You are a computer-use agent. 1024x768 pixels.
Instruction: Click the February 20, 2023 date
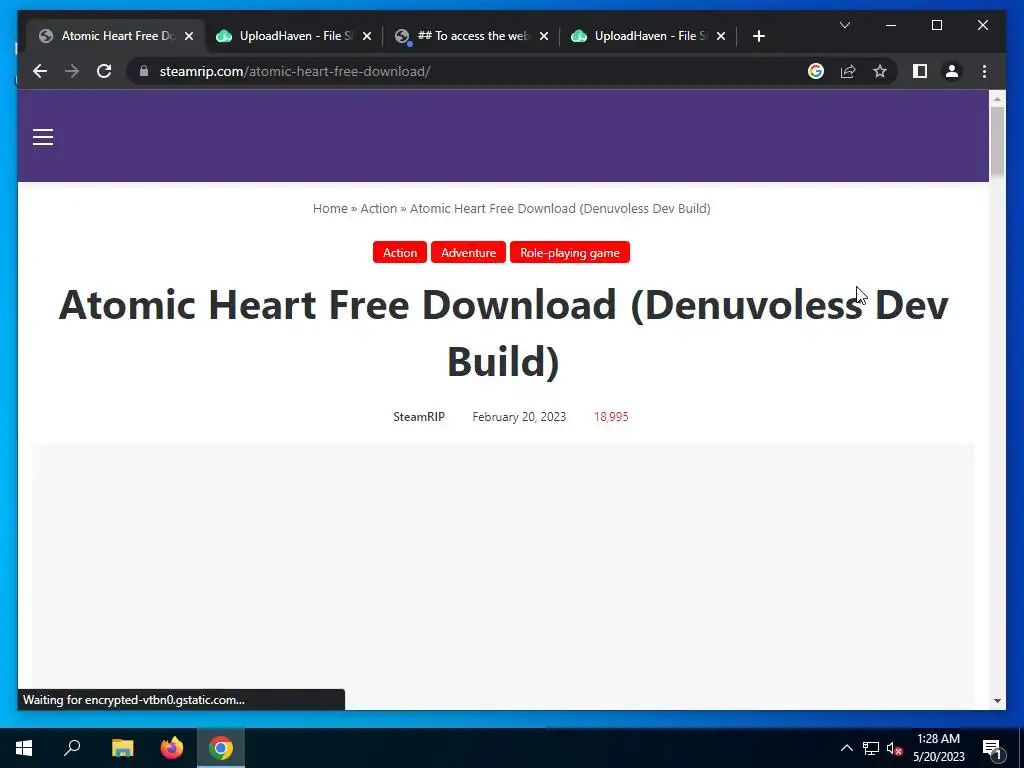pyautogui.click(x=519, y=417)
